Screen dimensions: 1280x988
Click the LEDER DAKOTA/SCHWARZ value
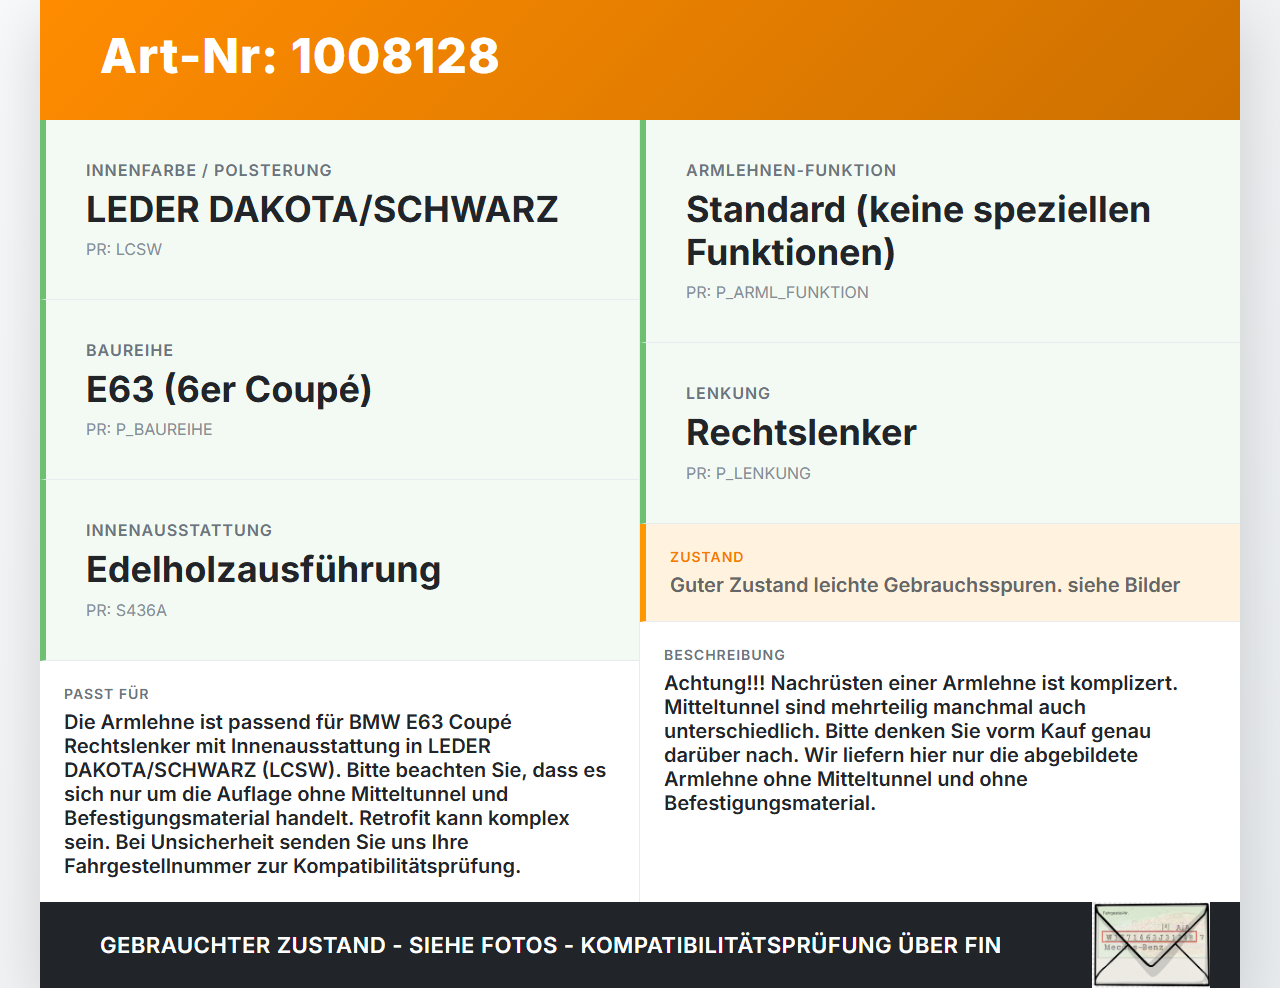tap(322, 209)
